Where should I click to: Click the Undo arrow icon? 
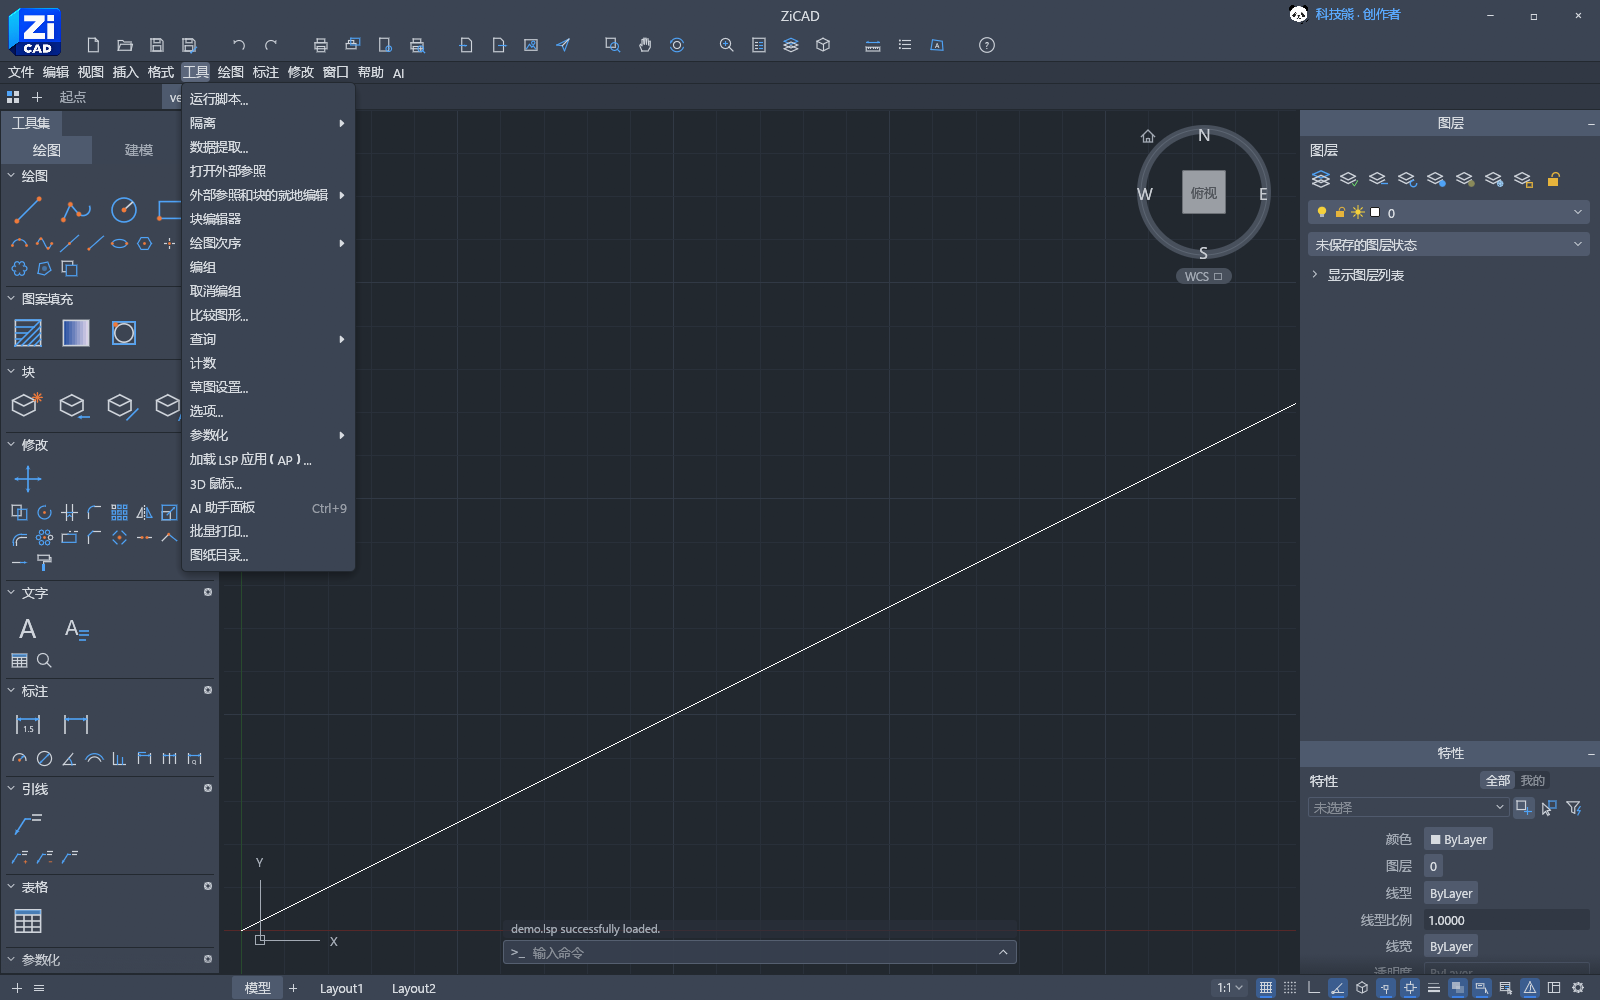pos(238,45)
